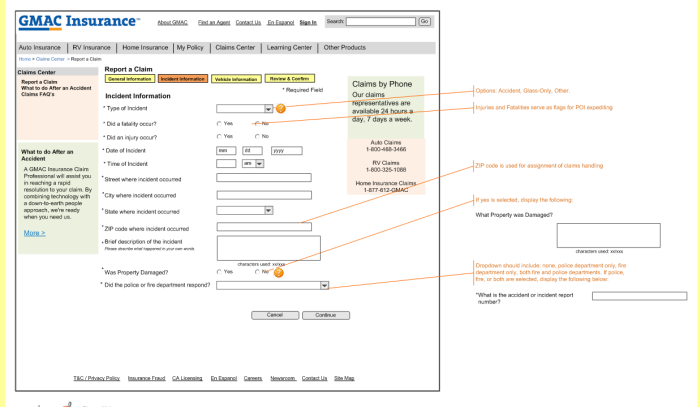
Task: Click the help icon beside Was Property Damaged
Action: click(279, 272)
